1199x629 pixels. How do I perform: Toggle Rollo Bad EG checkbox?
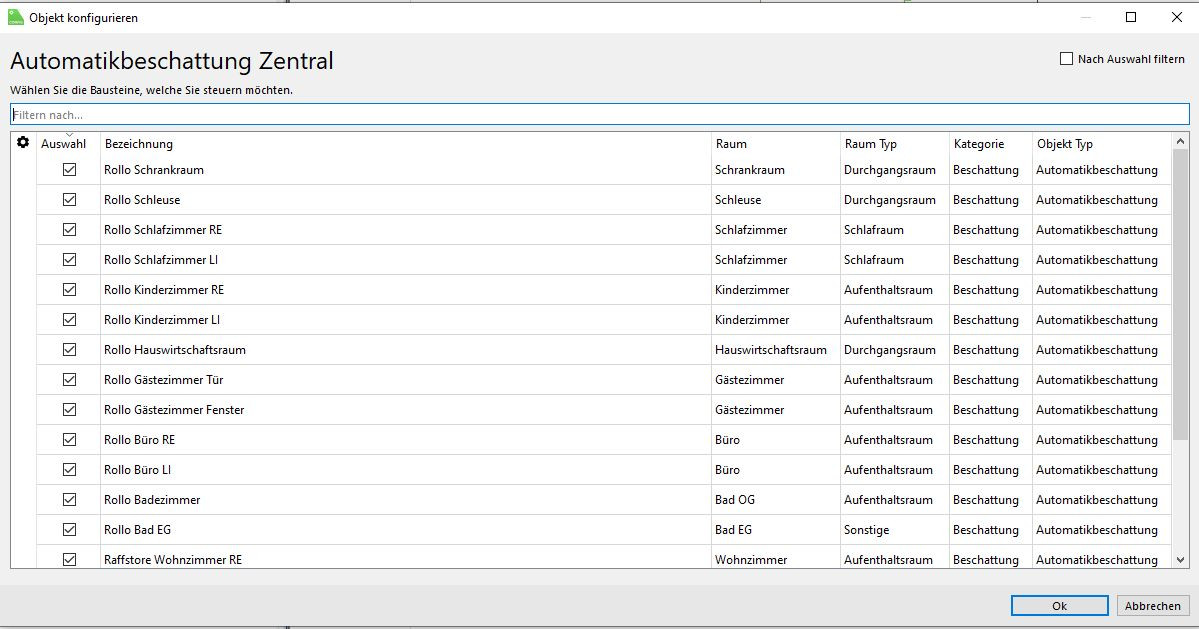pyautogui.click(x=69, y=530)
